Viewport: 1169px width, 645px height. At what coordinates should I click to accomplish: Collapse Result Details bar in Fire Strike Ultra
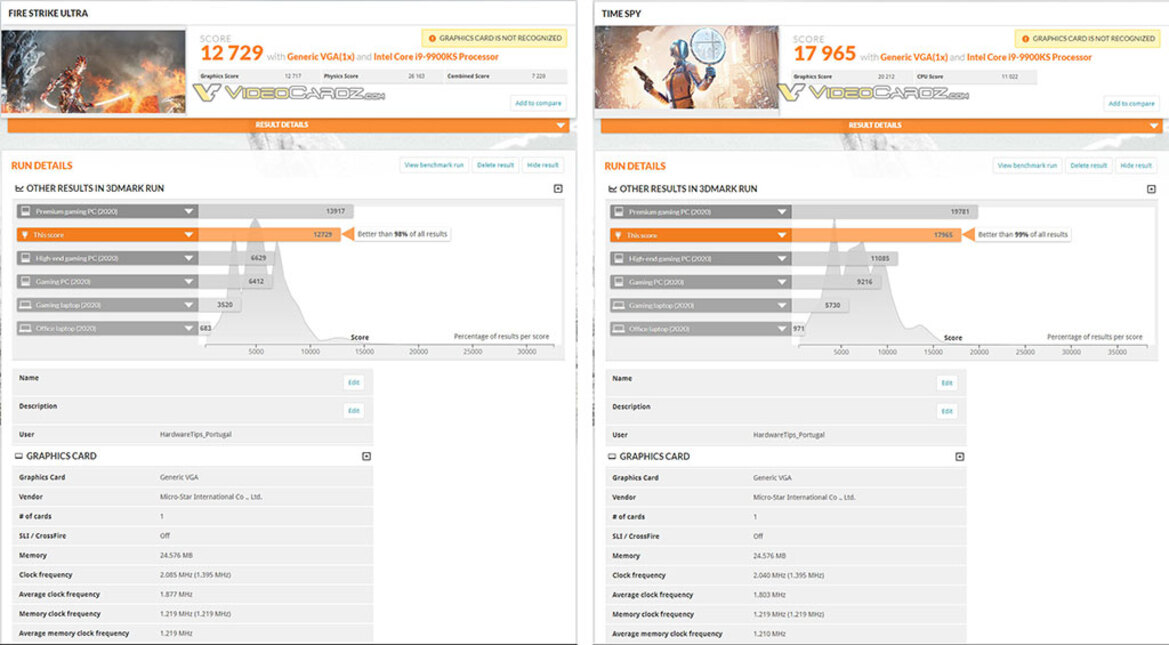point(288,125)
